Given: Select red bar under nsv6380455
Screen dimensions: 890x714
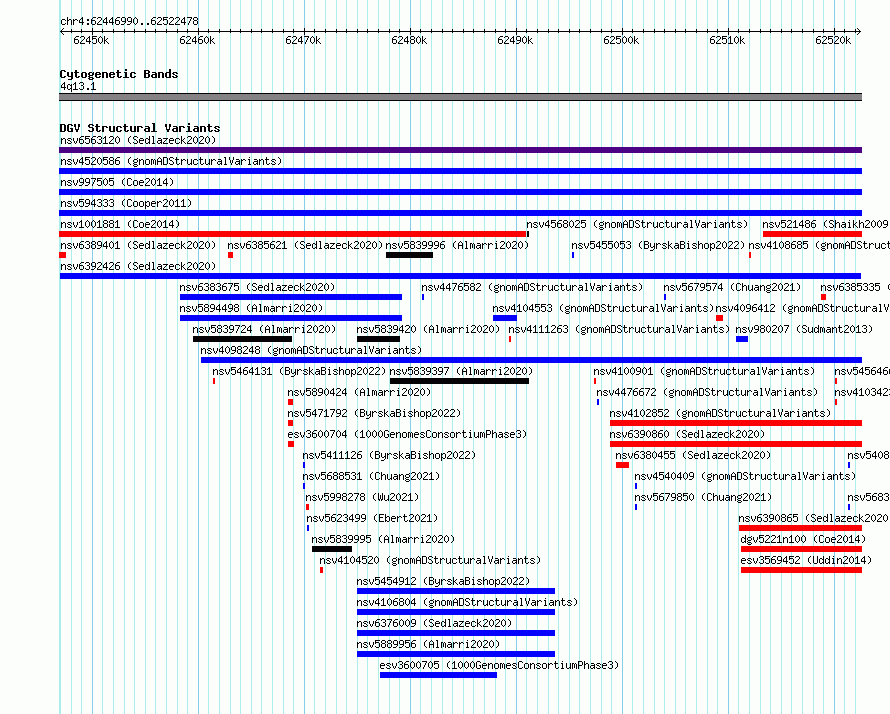Looking at the screenshot, I should point(622,465).
